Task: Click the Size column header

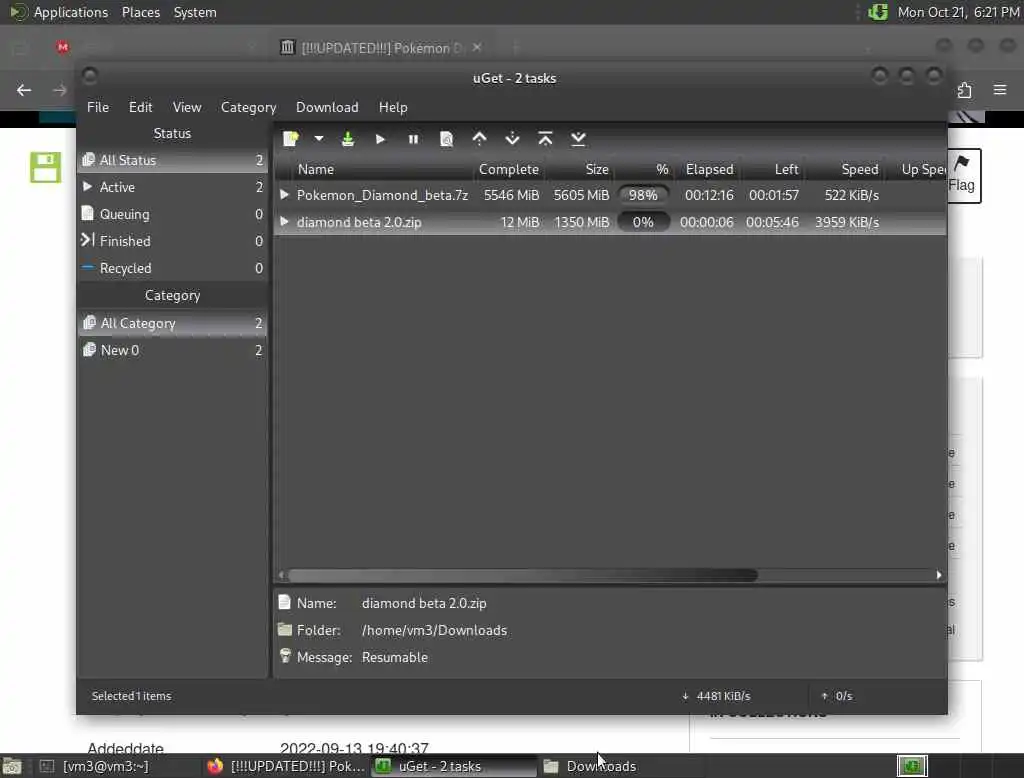Action: click(581, 169)
